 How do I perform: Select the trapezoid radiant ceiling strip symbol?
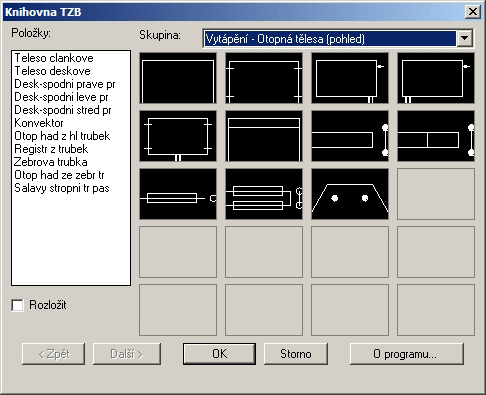pos(350,194)
